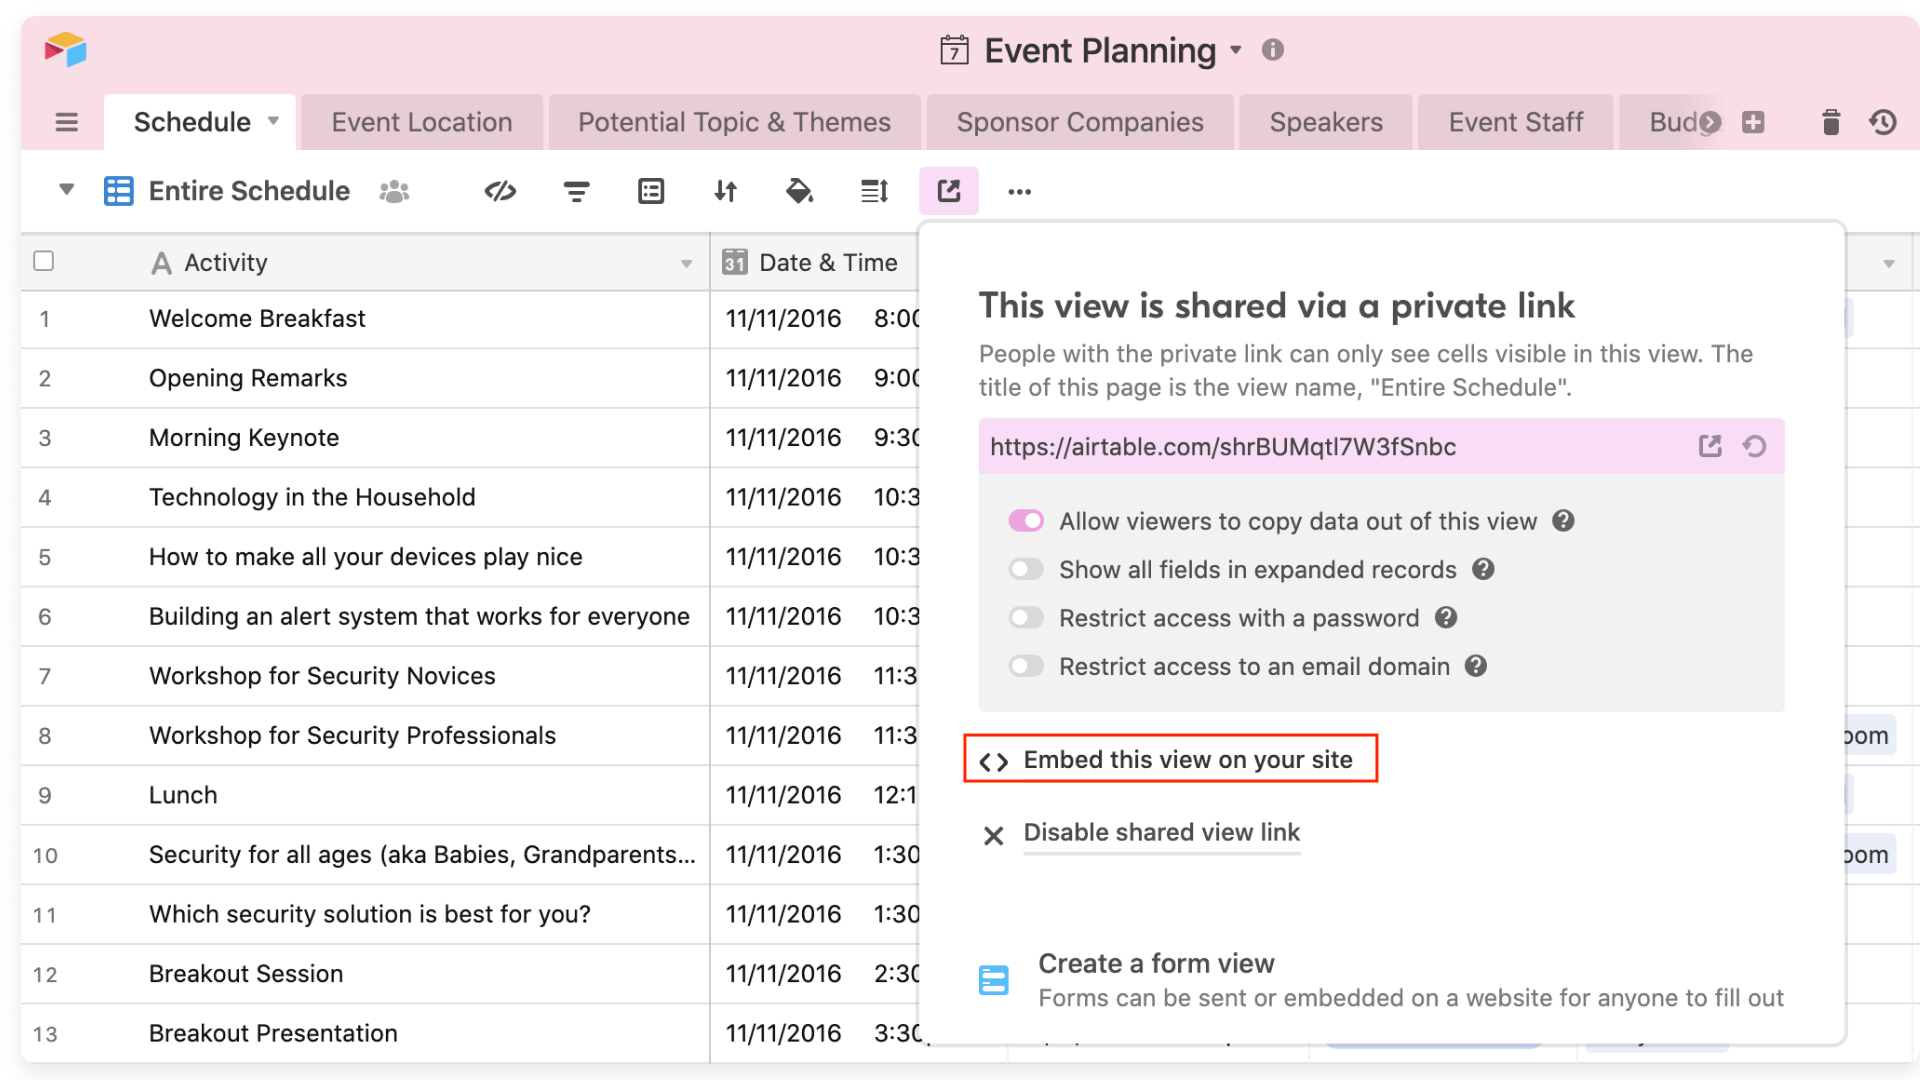Open base history via the clock icon
This screenshot has width=1920, height=1080.
pos(1884,122)
